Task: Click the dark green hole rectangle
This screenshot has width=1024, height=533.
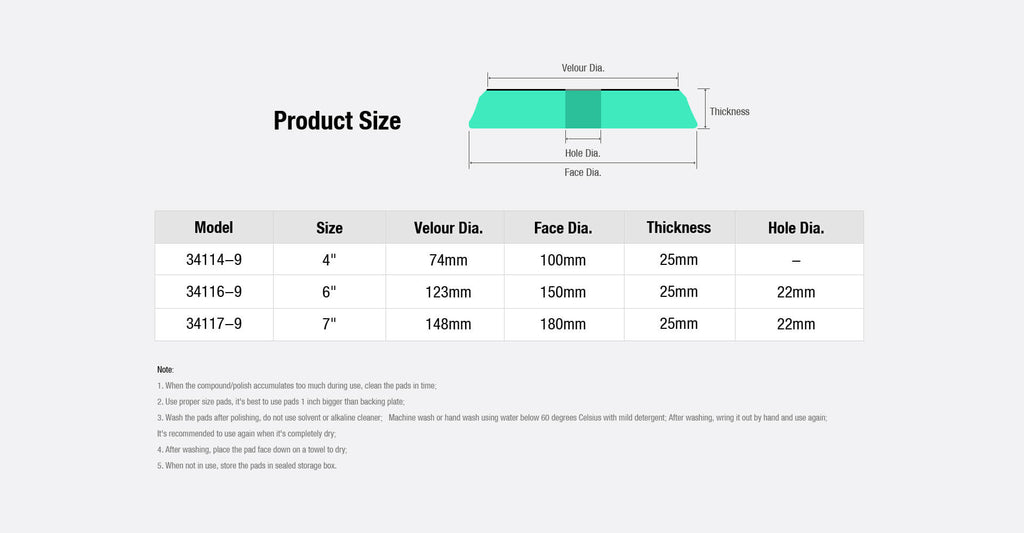Action: 583,109
